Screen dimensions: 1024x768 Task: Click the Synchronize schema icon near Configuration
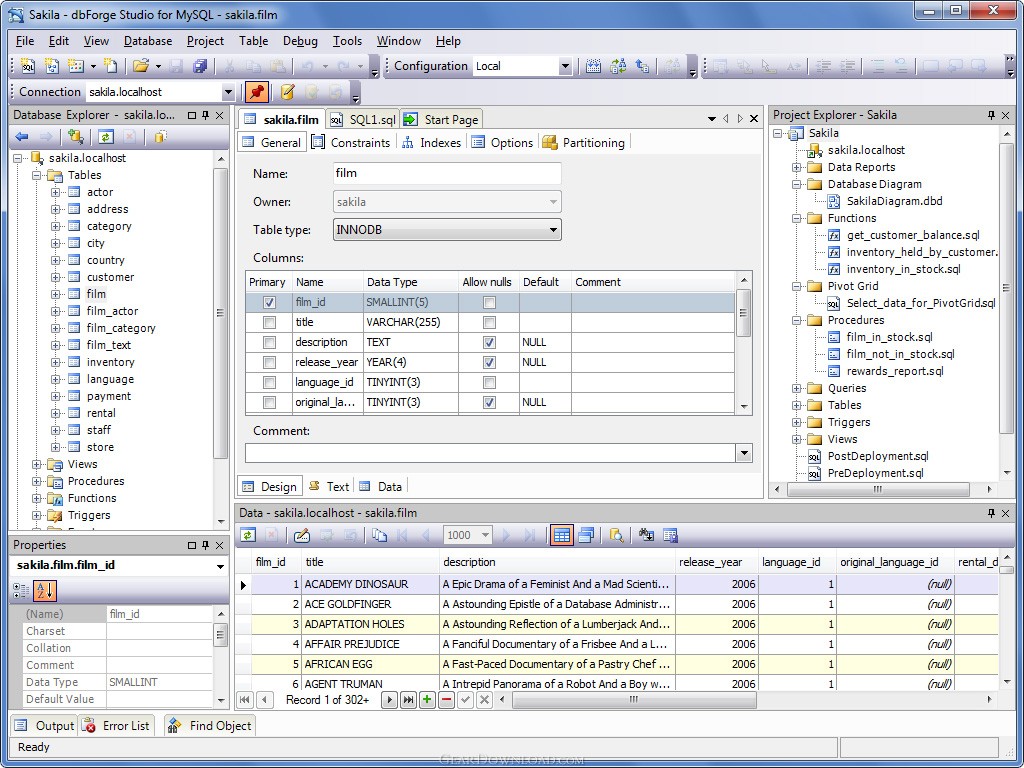pos(618,66)
